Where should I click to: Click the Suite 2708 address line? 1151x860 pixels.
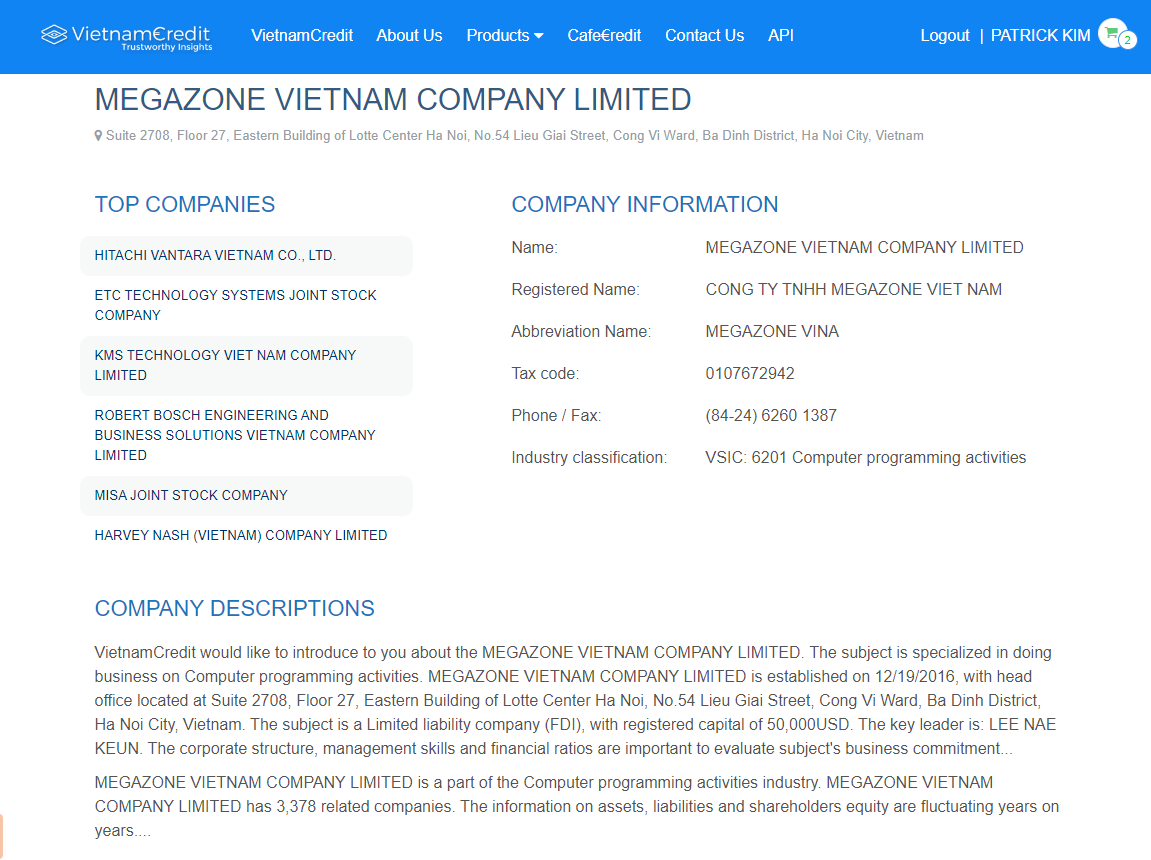click(x=515, y=136)
